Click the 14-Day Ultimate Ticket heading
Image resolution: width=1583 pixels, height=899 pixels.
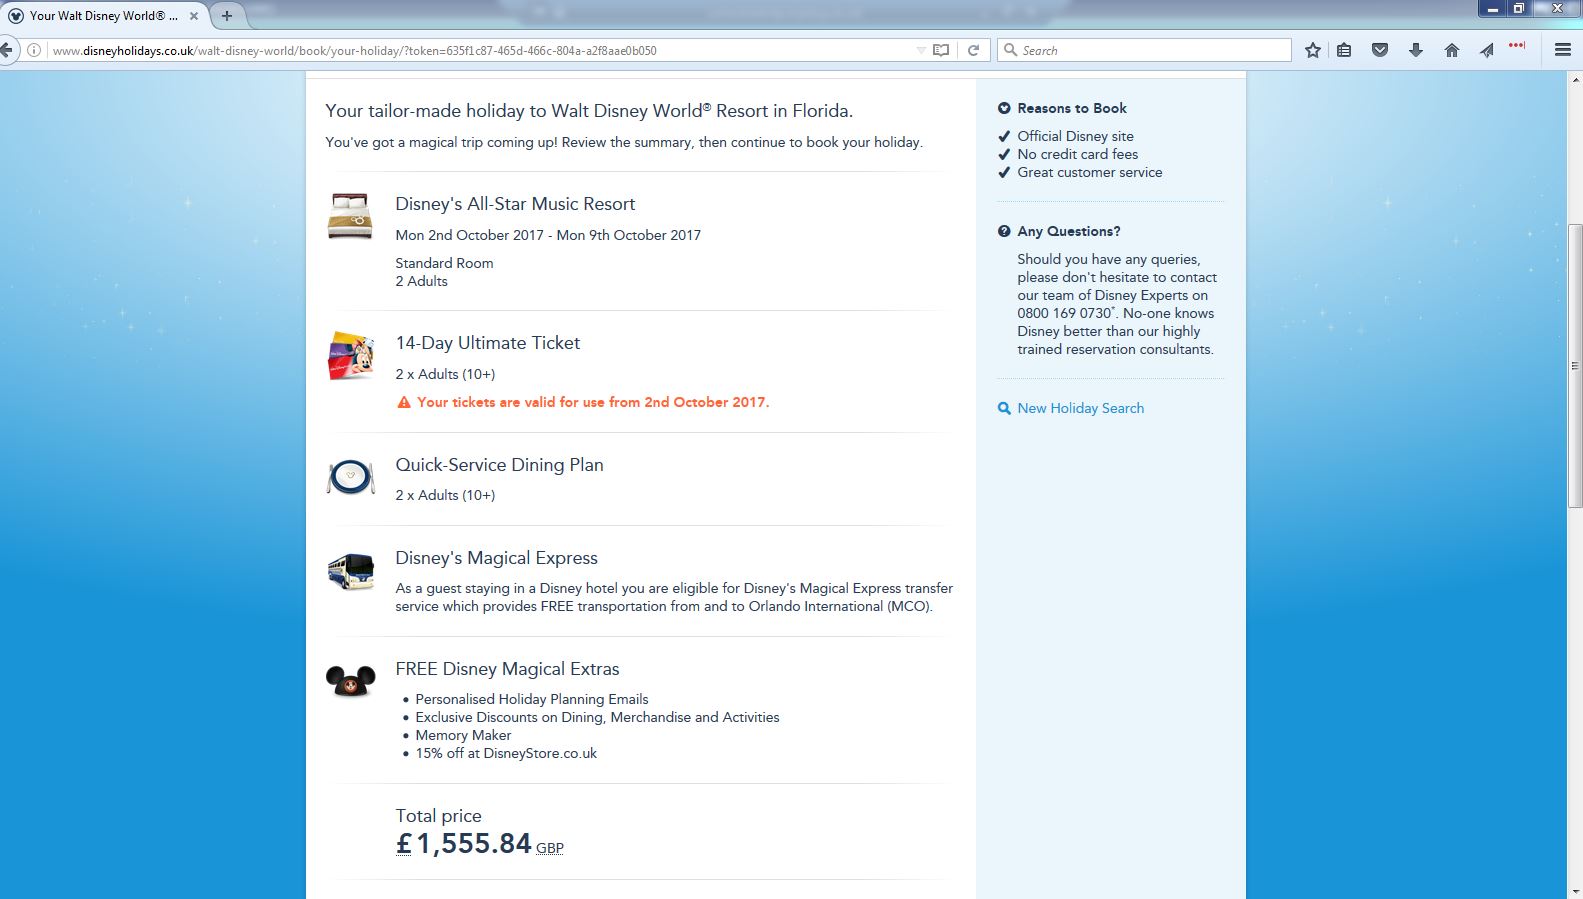(x=488, y=343)
